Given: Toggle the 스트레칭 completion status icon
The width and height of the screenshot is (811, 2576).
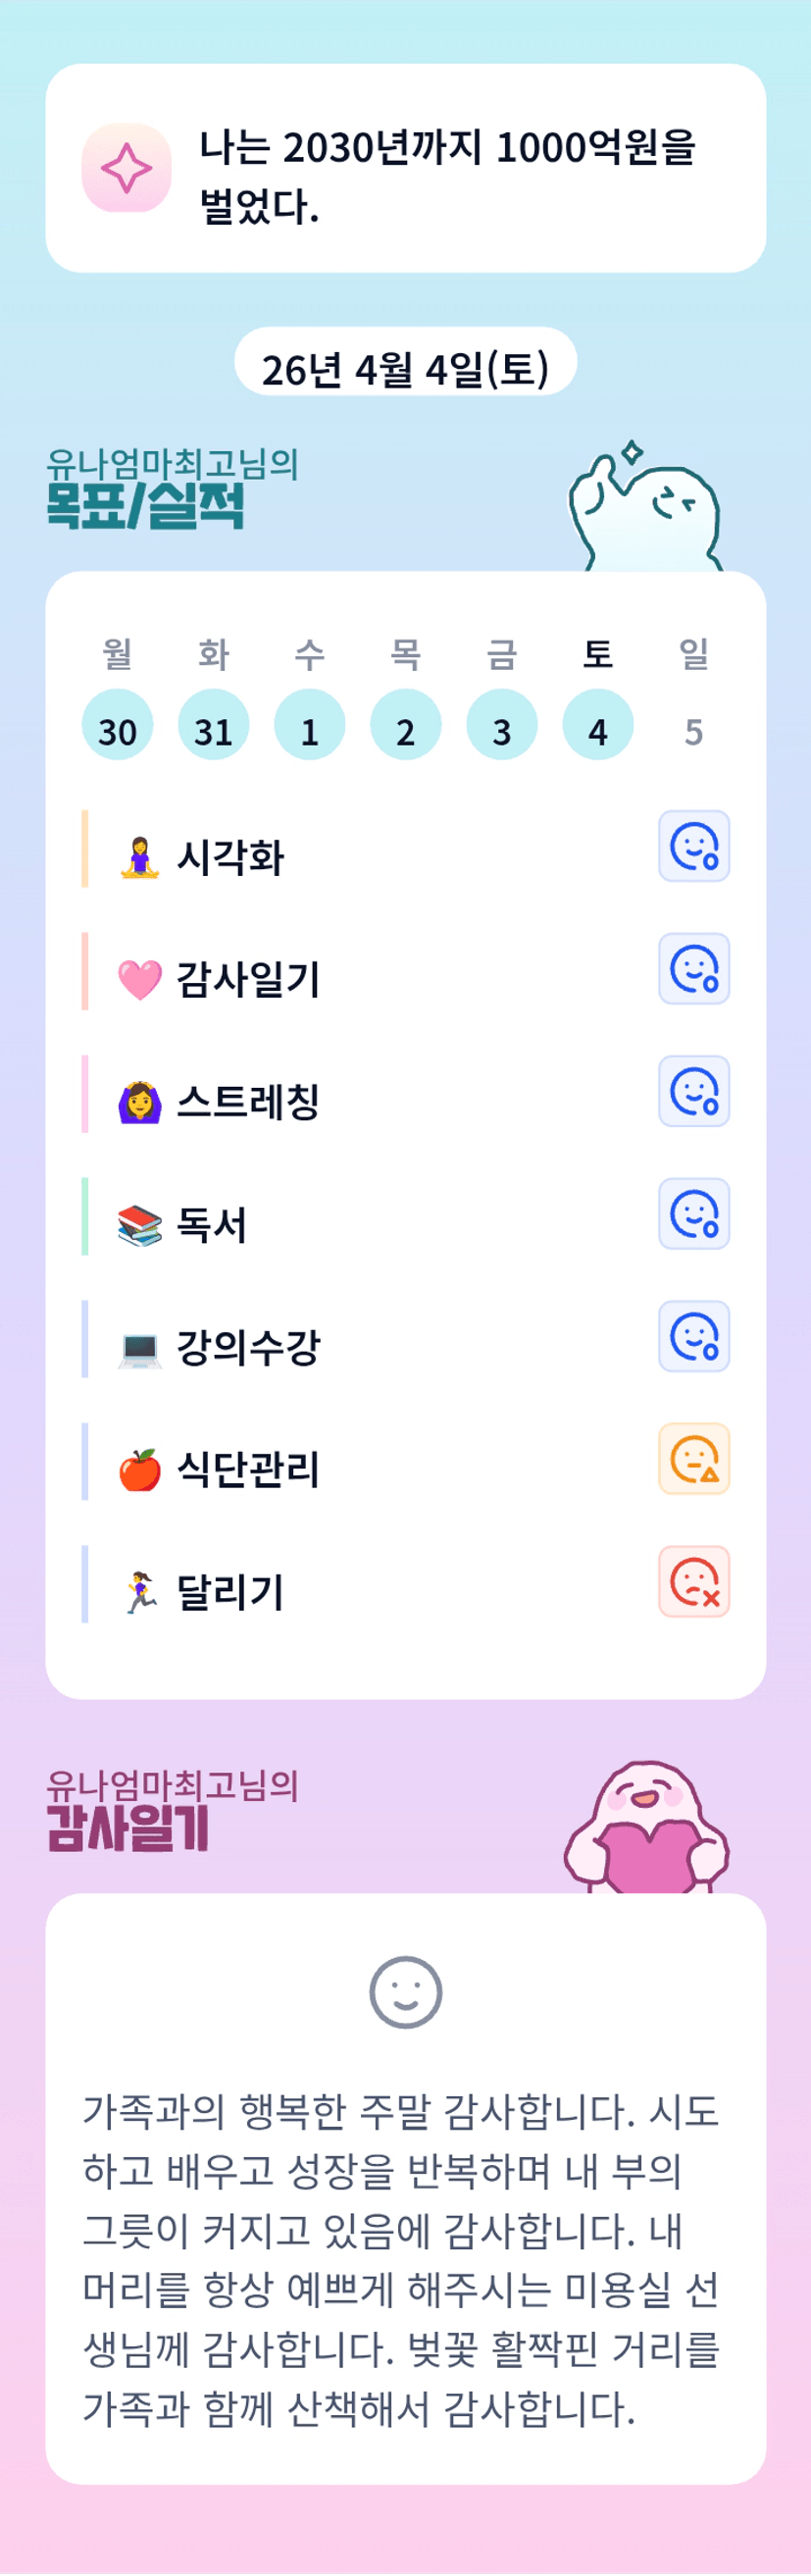Looking at the screenshot, I should 693,1091.
